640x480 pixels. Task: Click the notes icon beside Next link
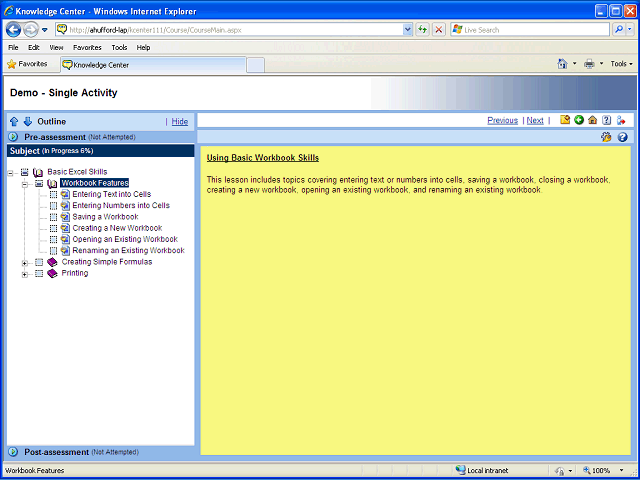[x=565, y=120]
